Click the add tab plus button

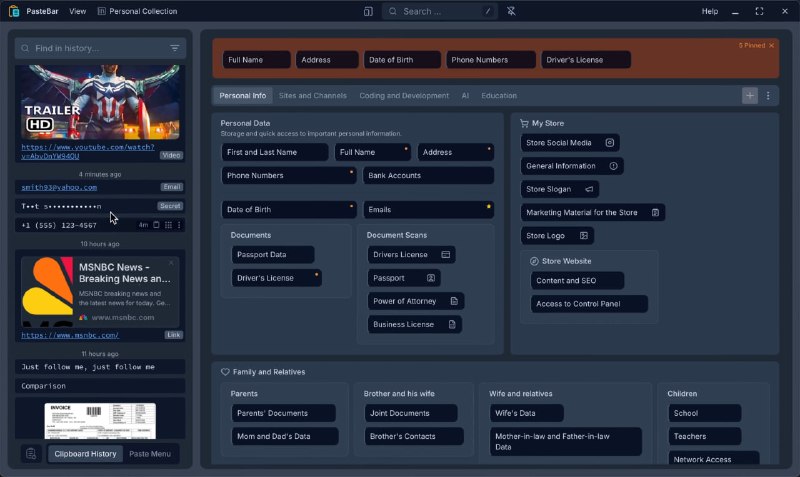click(749, 95)
